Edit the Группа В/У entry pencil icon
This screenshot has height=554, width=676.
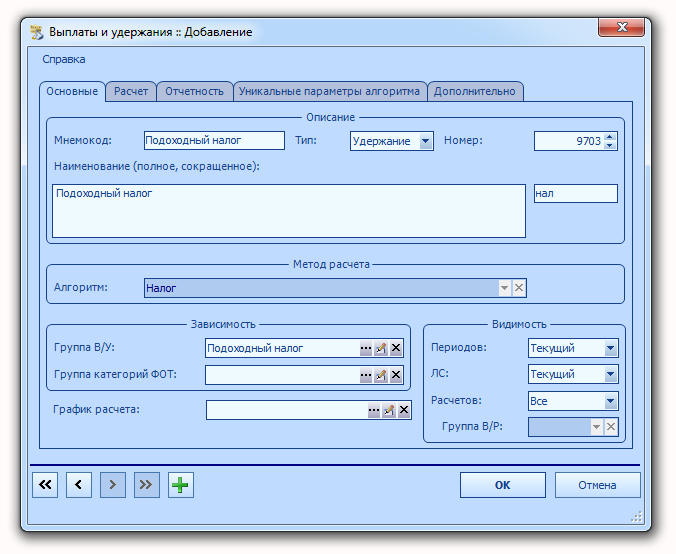tap(381, 348)
